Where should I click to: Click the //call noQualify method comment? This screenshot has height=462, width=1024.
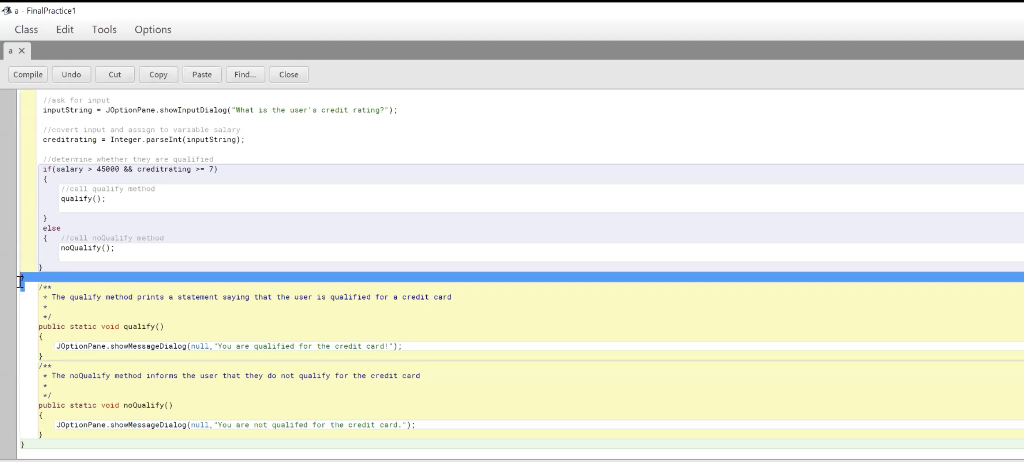point(112,238)
